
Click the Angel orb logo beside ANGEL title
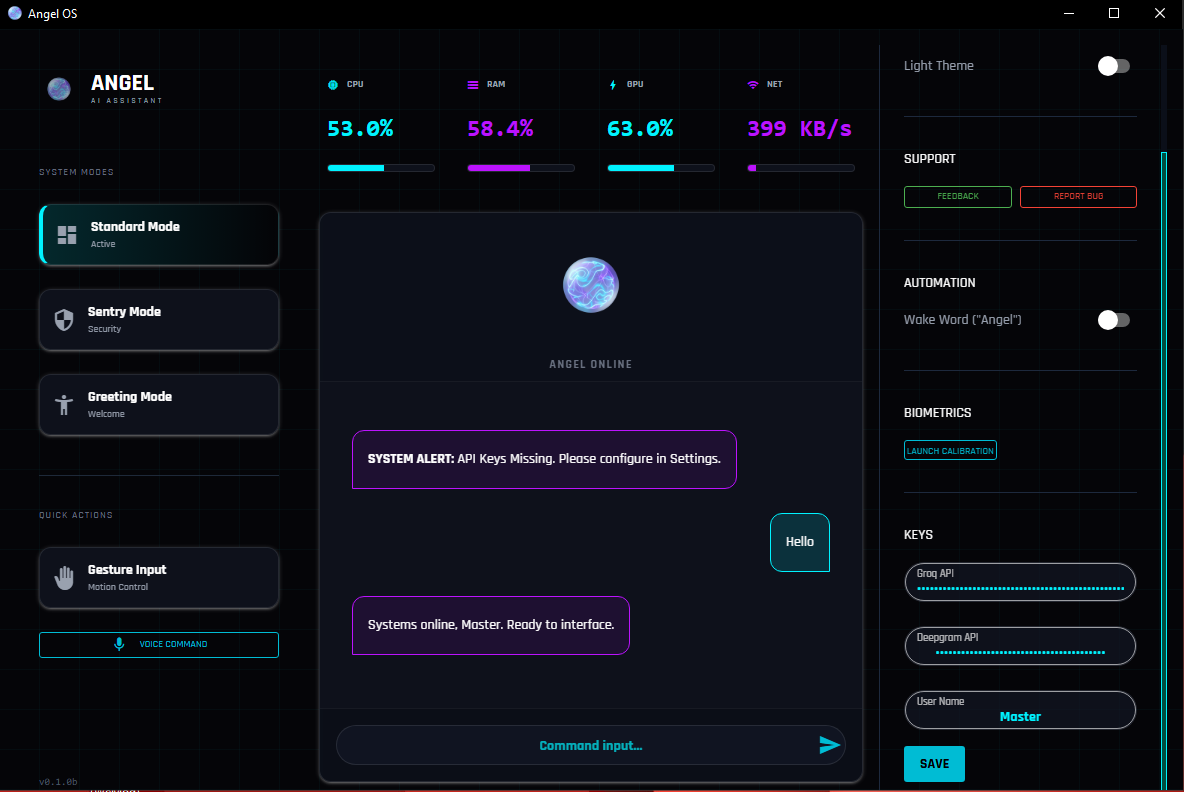click(59, 89)
